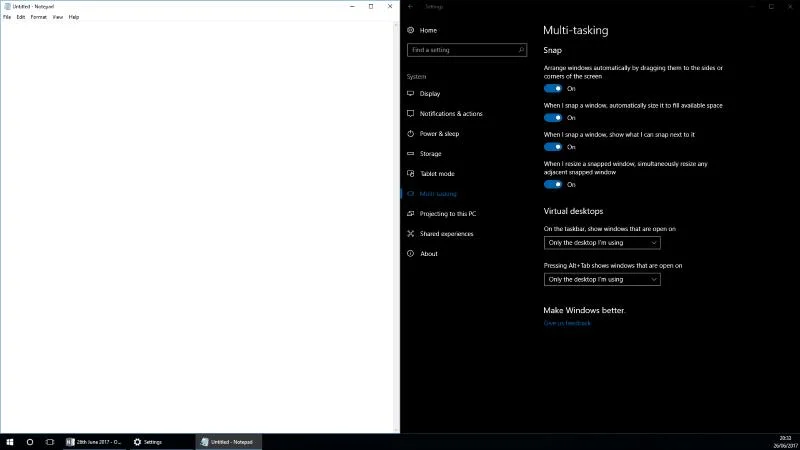800x450 pixels.
Task: Click the Give us feedback link
Action: (567, 323)
